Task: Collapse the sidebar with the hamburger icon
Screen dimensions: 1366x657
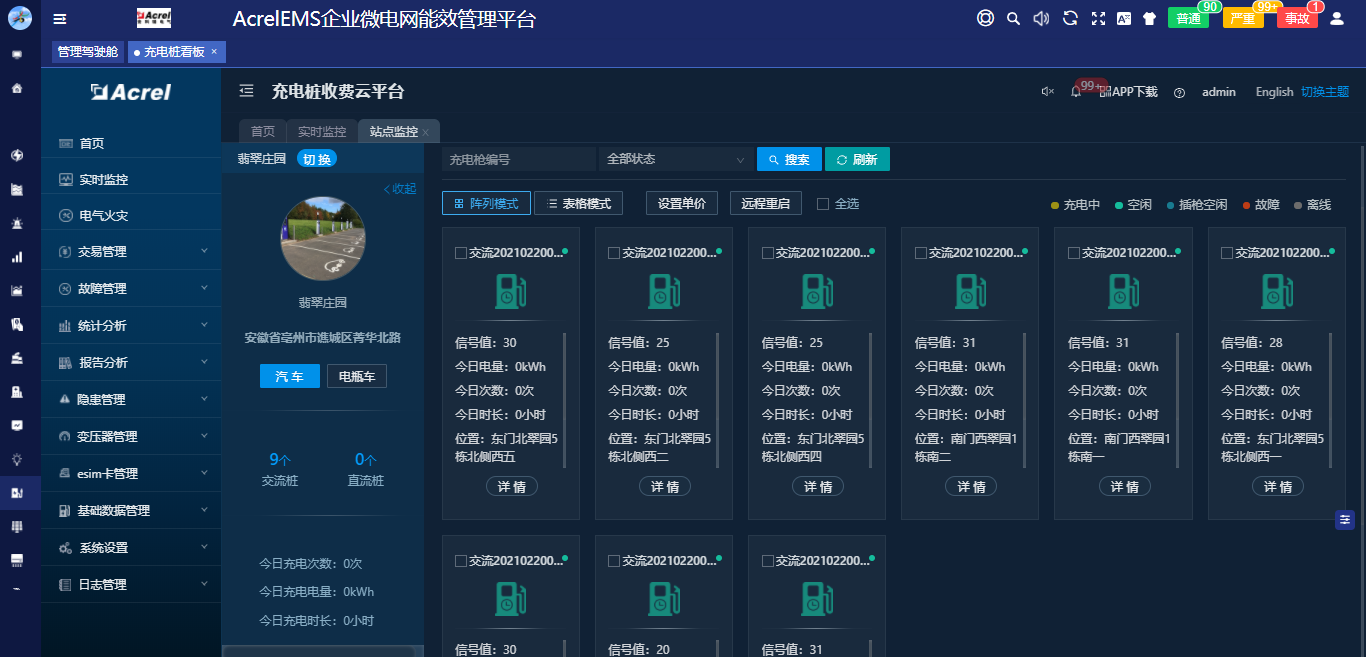Action: coord(58,18)
